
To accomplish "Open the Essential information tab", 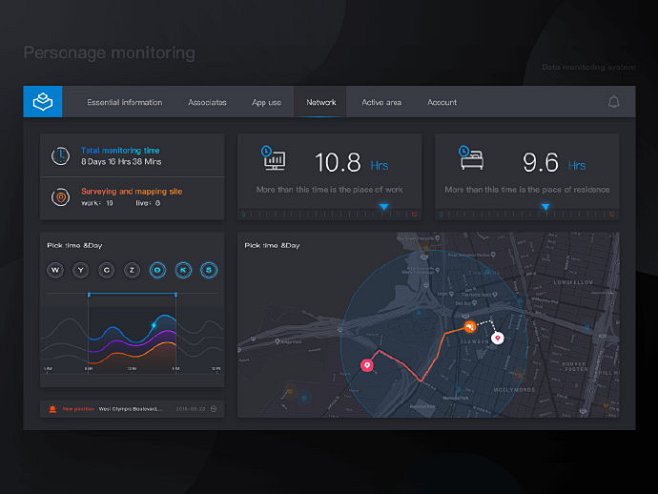I will tap(125, 102).
